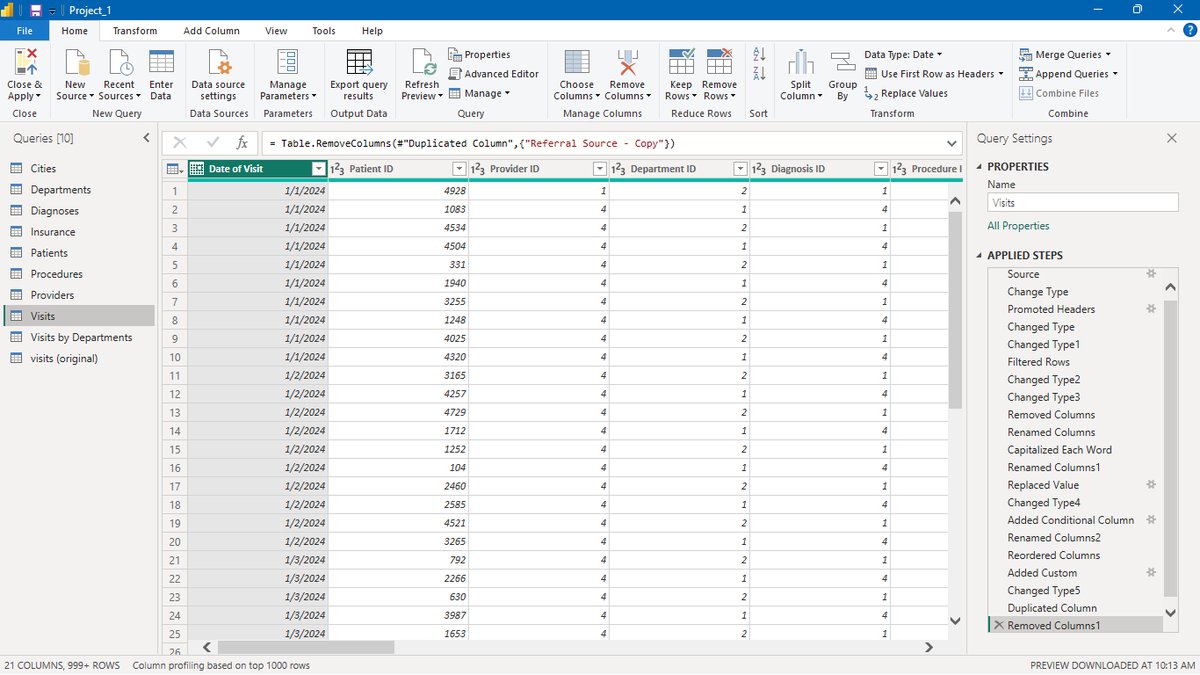1200x675 pixels.
Task: Open the Manage query dropdown
Action: click(479, 93)
